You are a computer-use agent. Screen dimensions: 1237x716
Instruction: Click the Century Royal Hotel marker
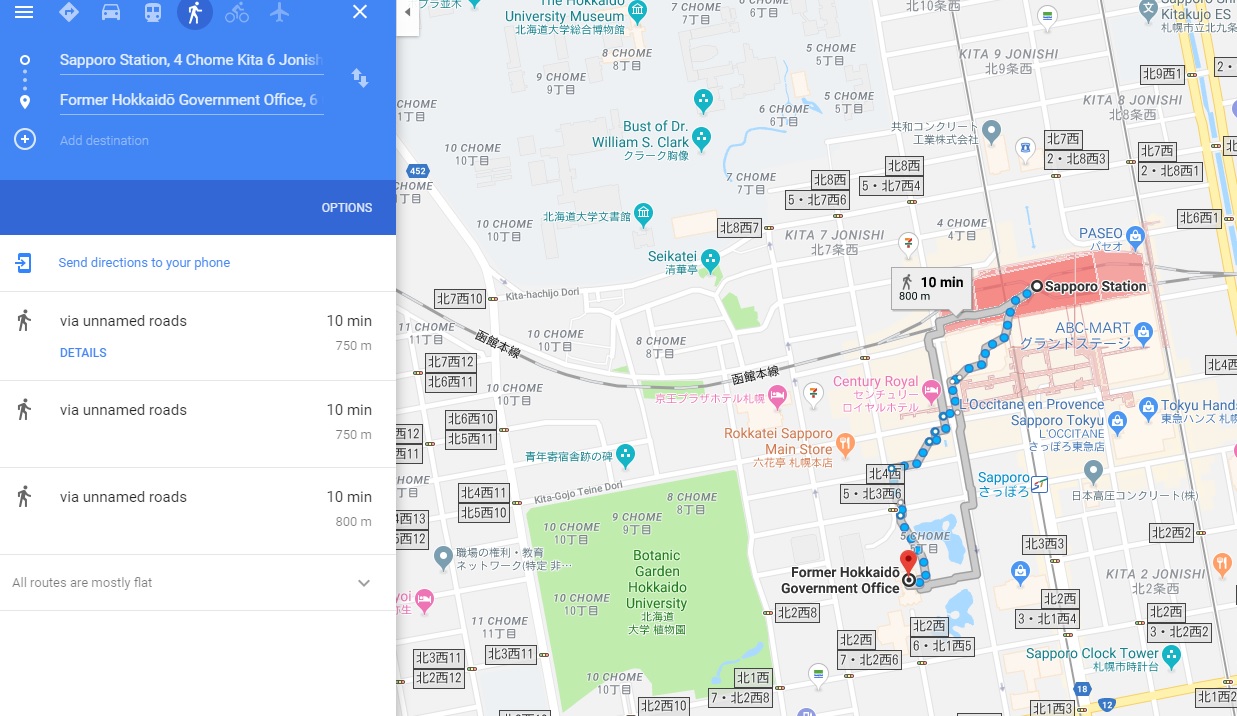coord(932,390)
